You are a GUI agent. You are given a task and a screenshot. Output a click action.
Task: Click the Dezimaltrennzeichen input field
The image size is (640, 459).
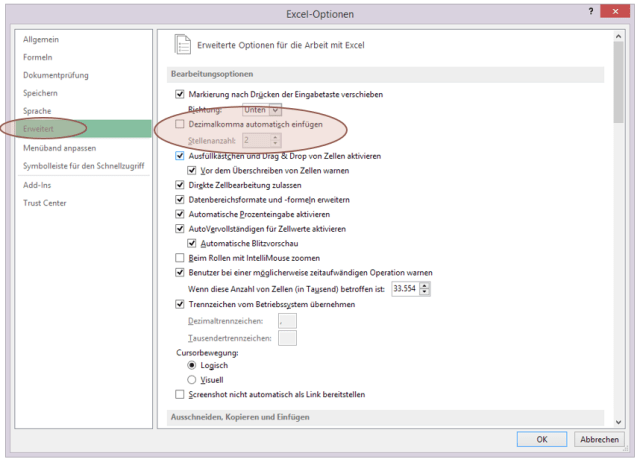[287, 321]
